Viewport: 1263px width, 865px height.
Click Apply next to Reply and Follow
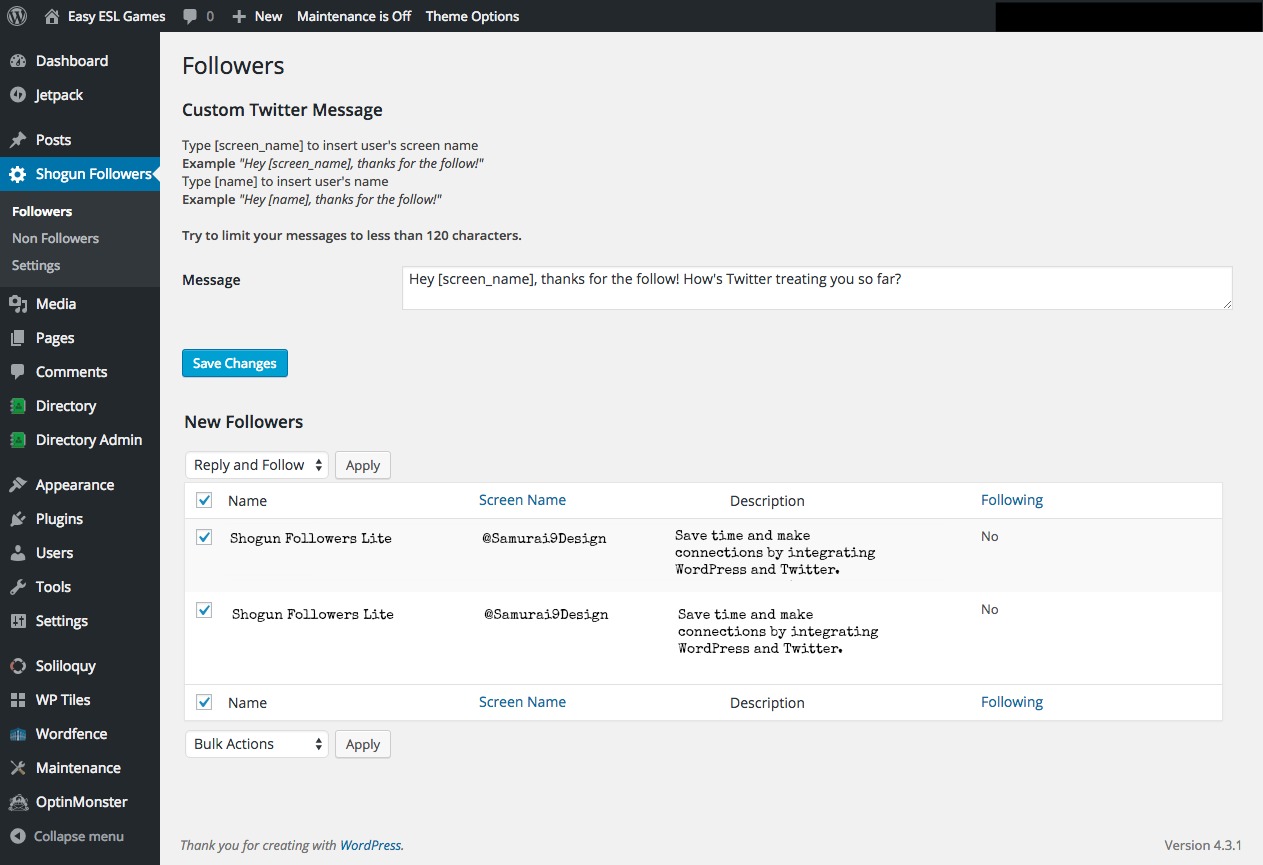coord(363,465)
